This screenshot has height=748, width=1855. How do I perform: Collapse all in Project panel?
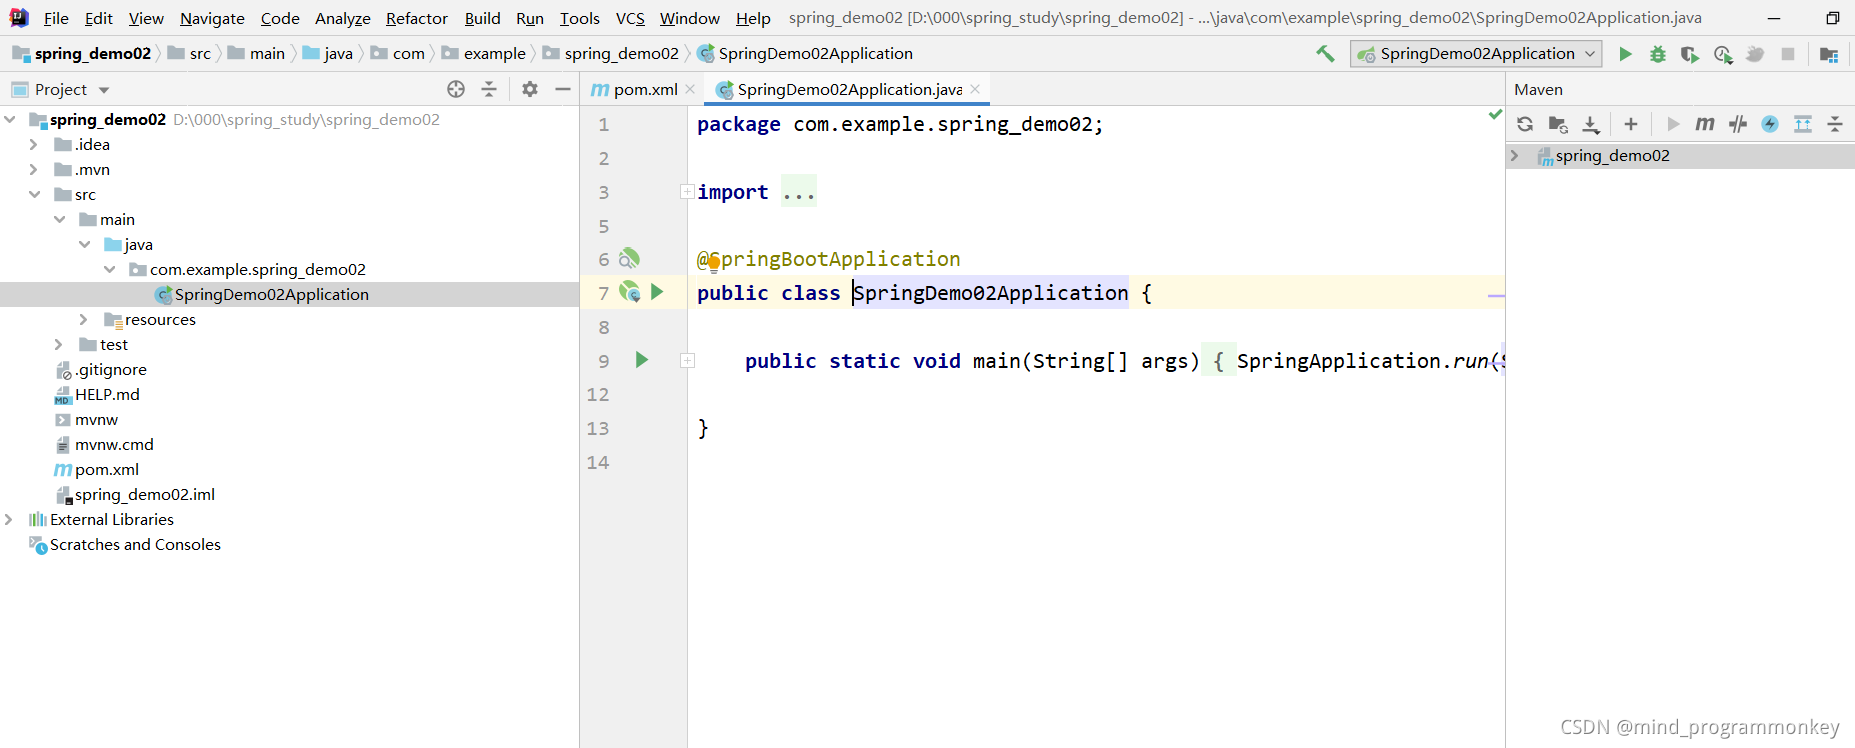coord(489,89)
